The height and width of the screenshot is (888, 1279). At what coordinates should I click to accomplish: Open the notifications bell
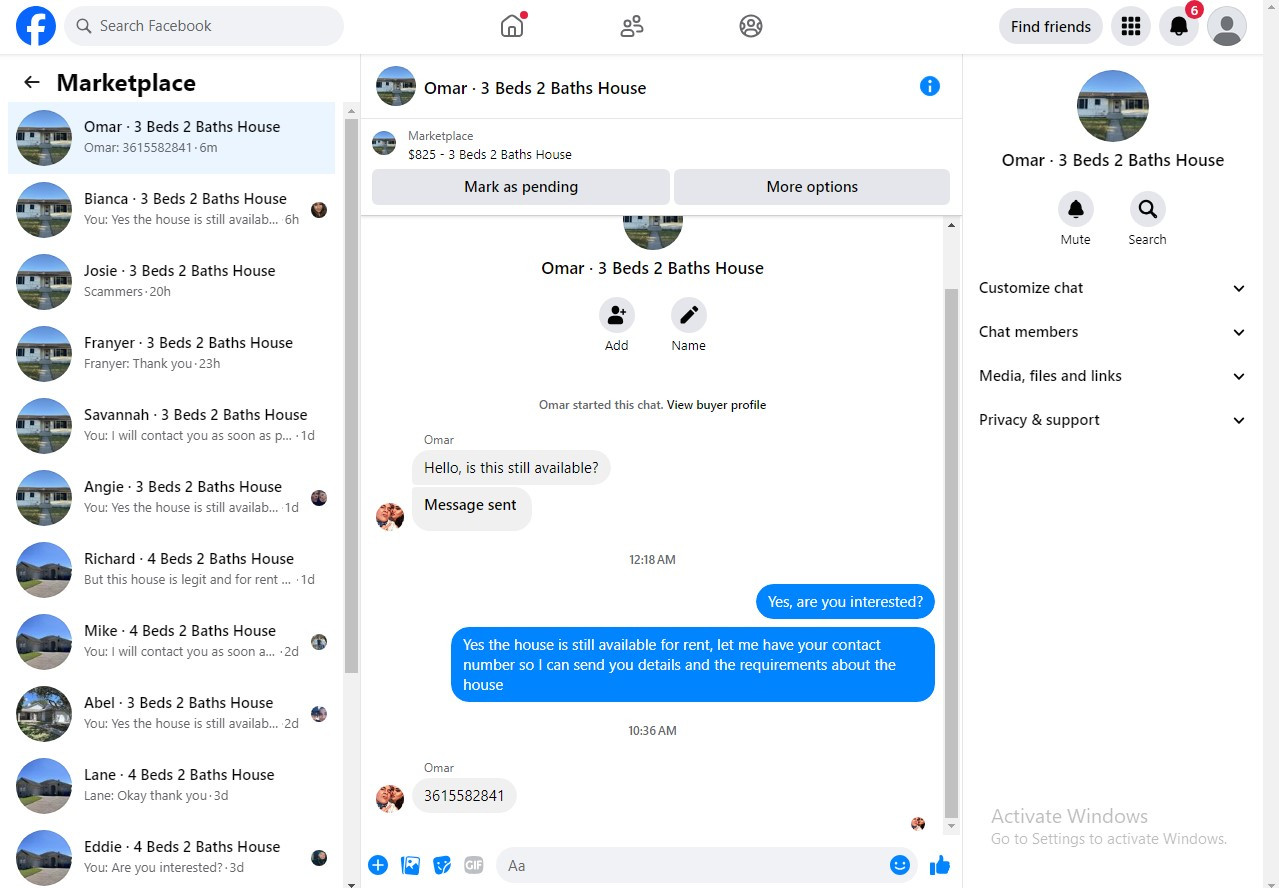point(1179,26)
